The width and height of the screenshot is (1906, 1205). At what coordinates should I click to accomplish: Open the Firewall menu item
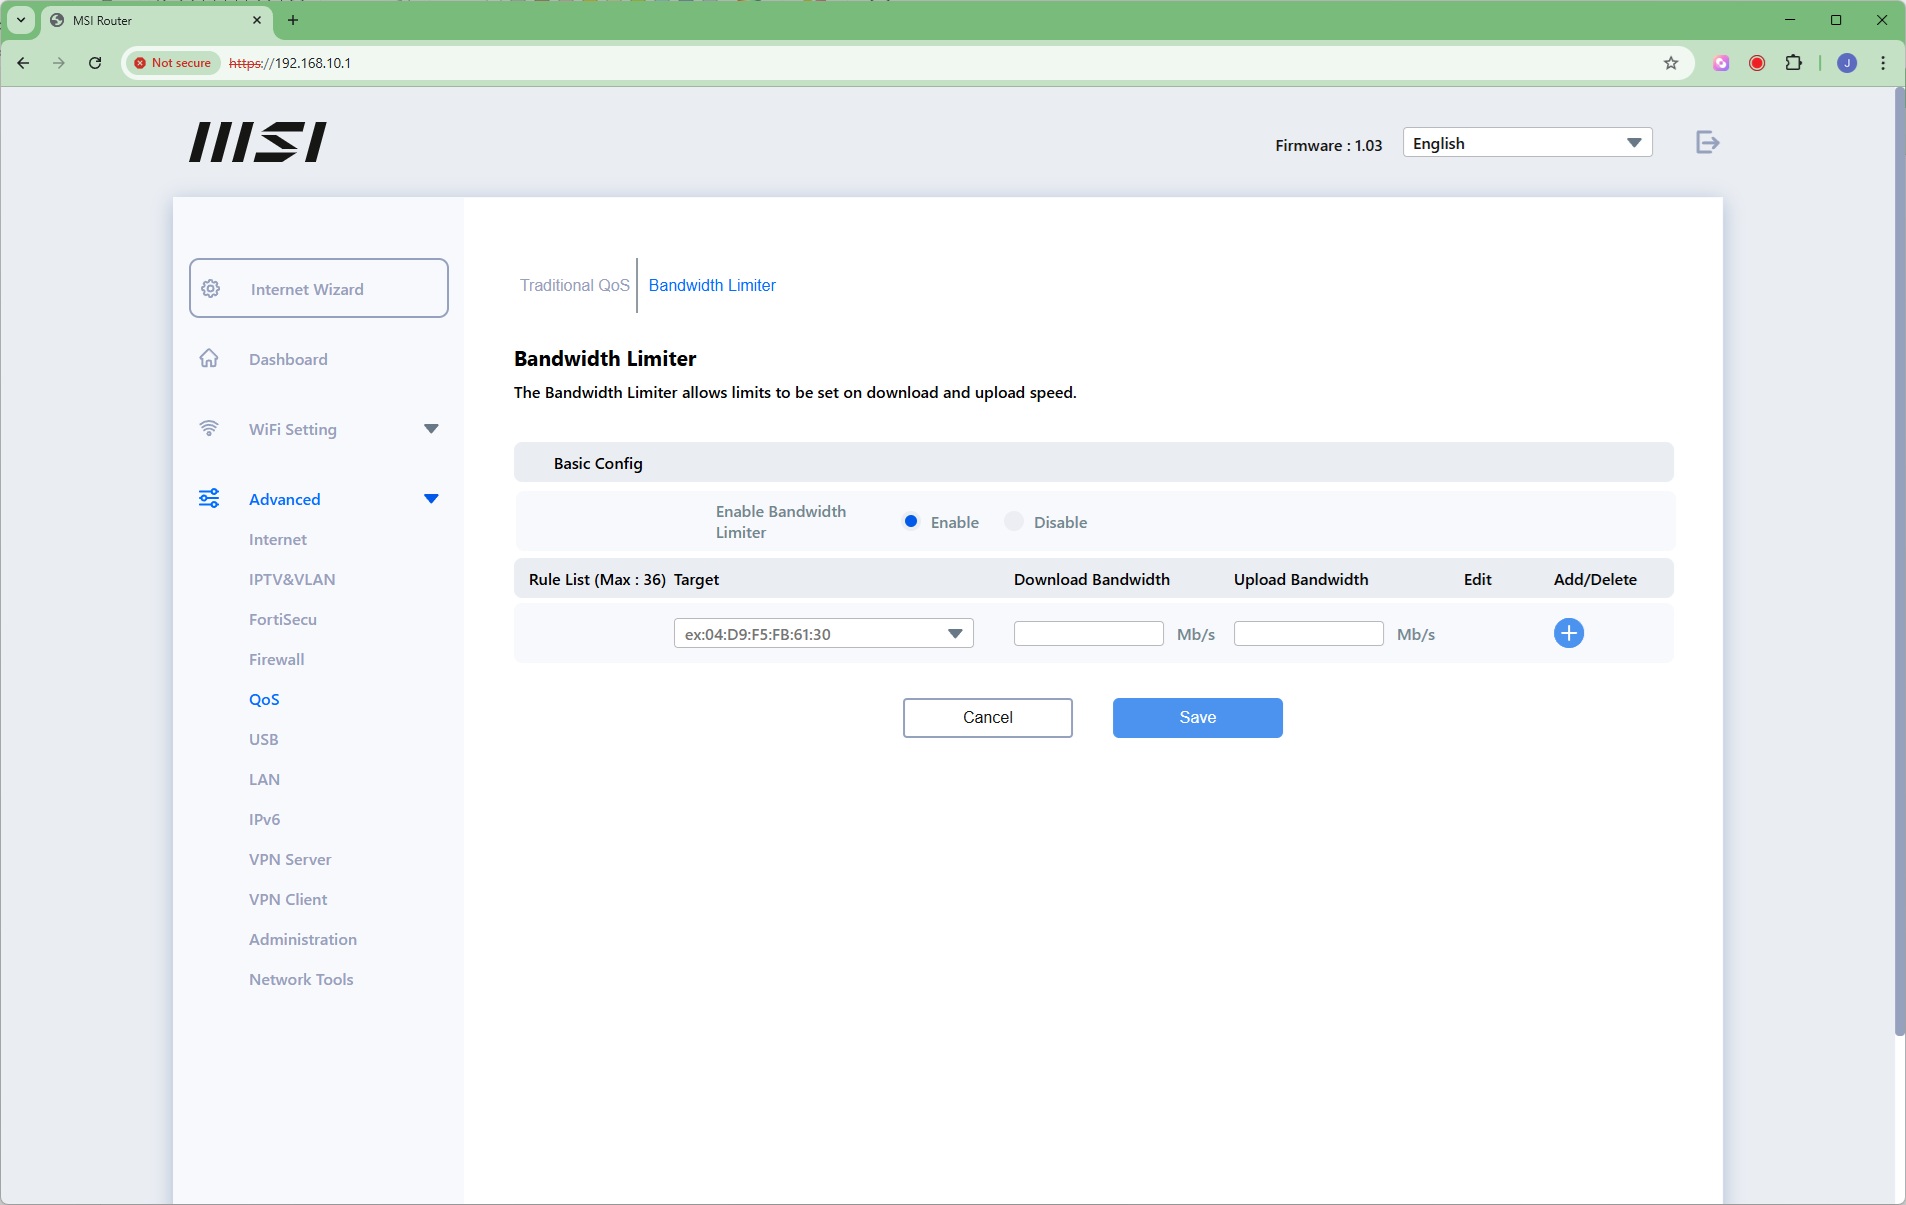click(276, 660)
